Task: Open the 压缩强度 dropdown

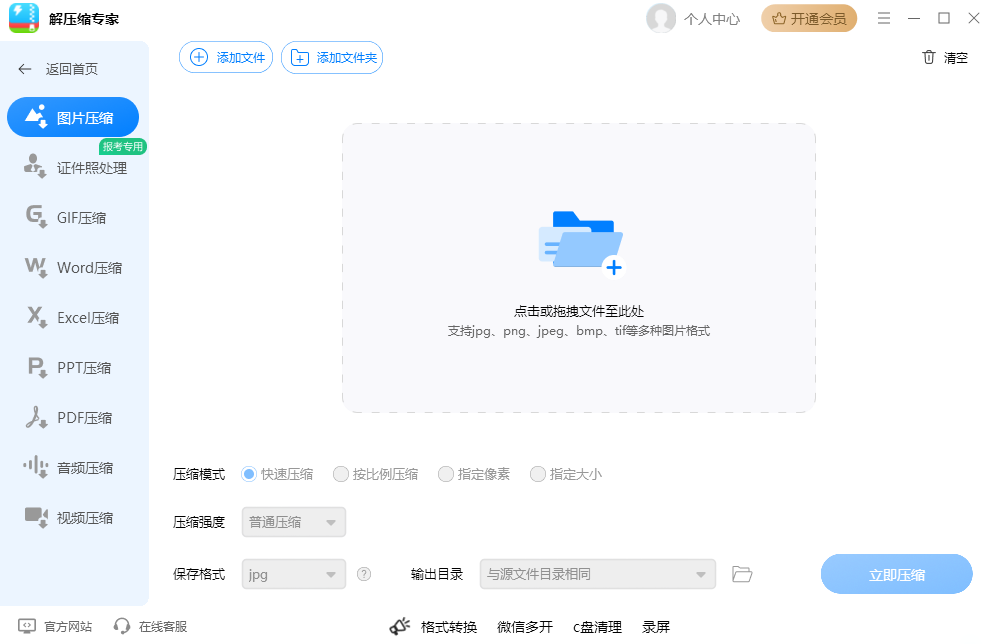Action: [293, 521]
